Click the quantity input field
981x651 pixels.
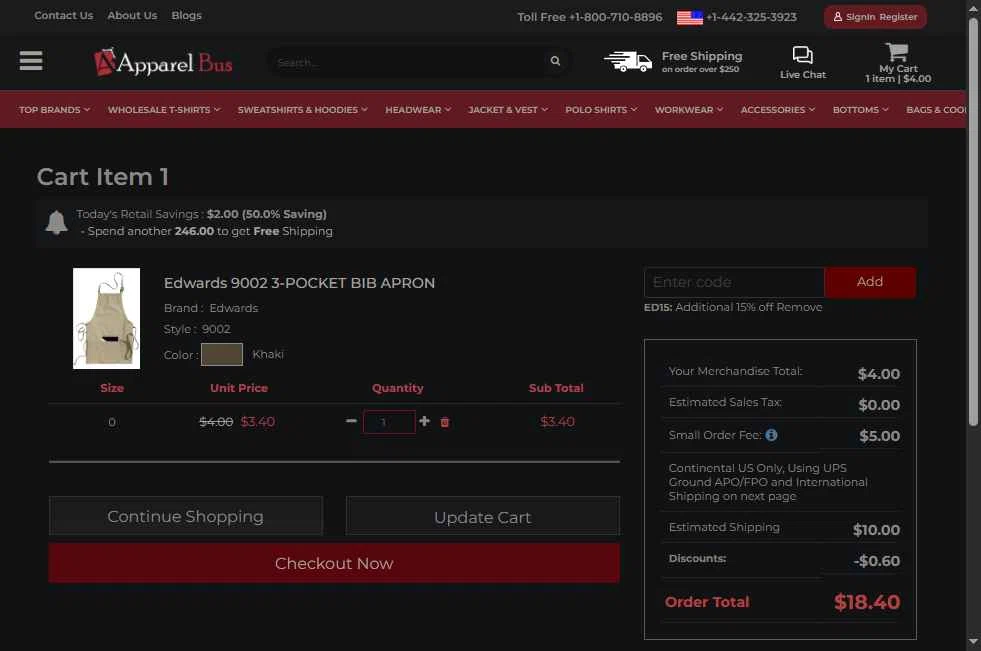tap(389, 422)
